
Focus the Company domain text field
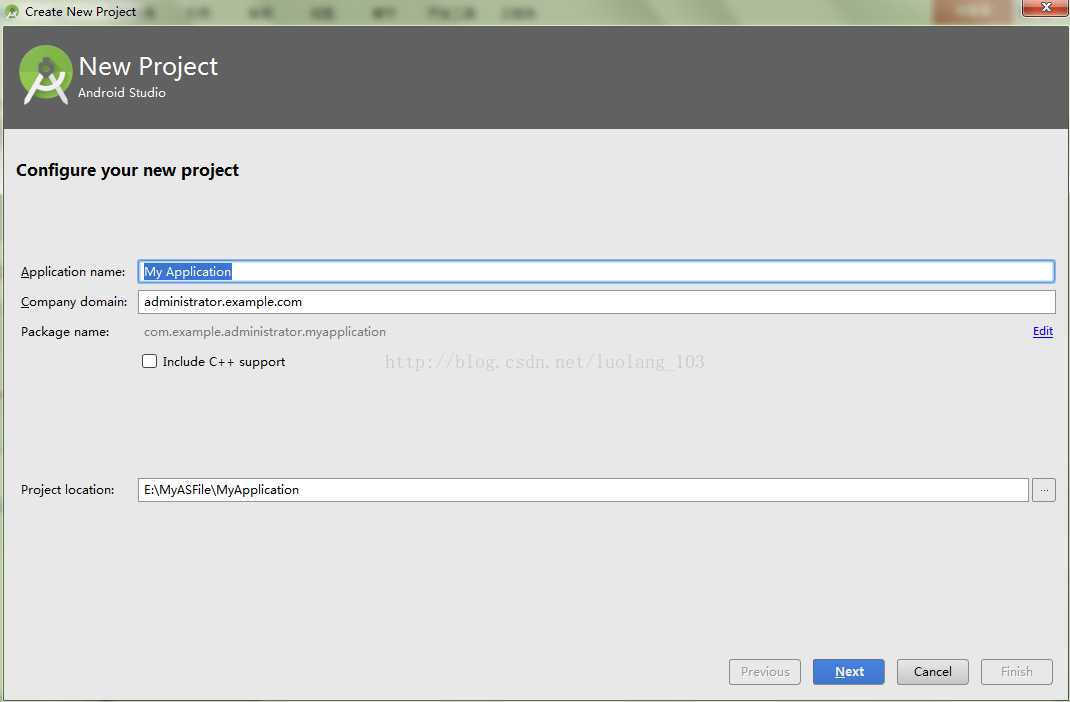click(x=596, y=302)
